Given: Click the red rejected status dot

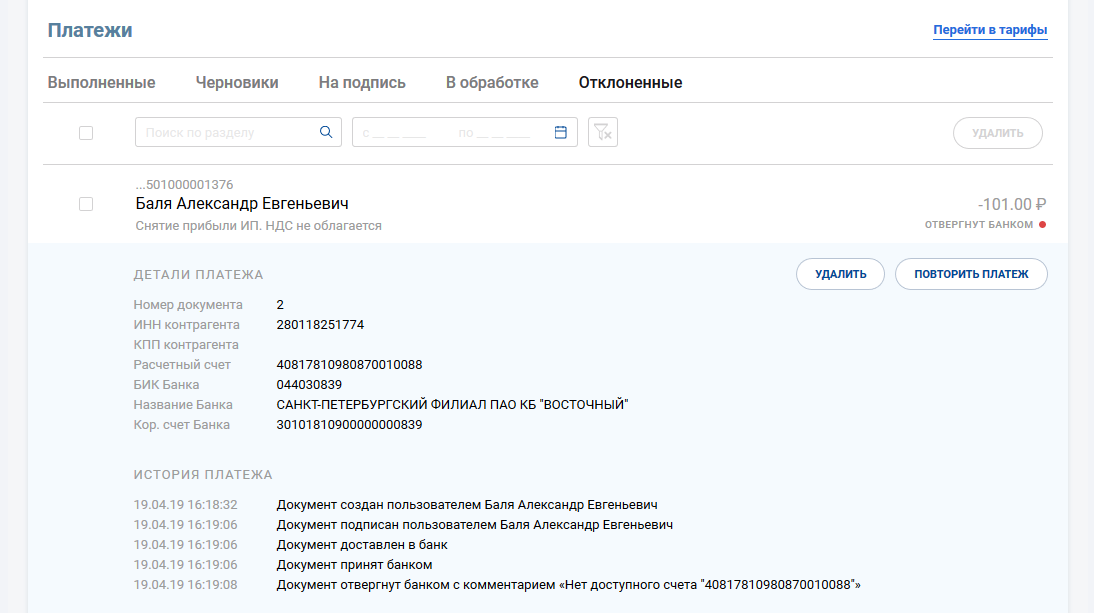Looking at the screenshot, I should click(x=1042, y=225).
